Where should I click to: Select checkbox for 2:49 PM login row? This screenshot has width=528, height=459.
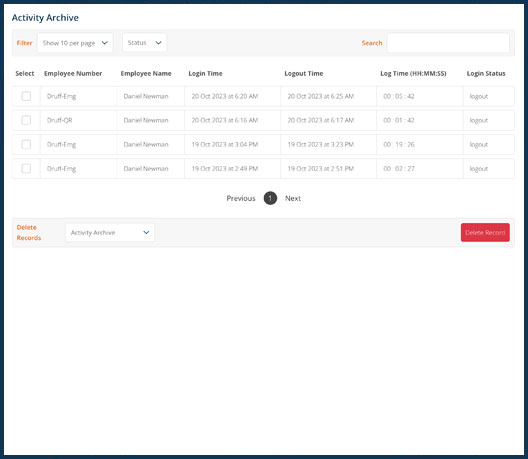(x=26, y=168)
